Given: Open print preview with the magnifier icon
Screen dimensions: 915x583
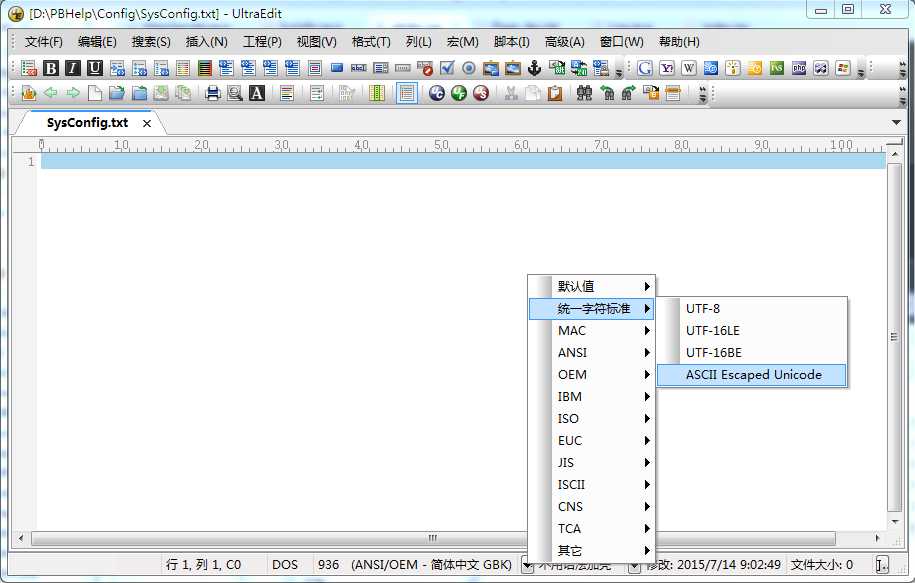Looking at the screenshot, I should tap(235, 93).
